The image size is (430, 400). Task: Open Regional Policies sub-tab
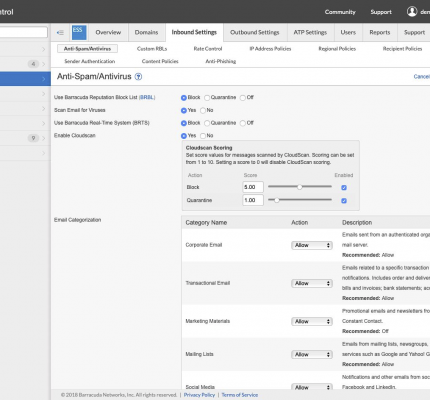[337, 49]
